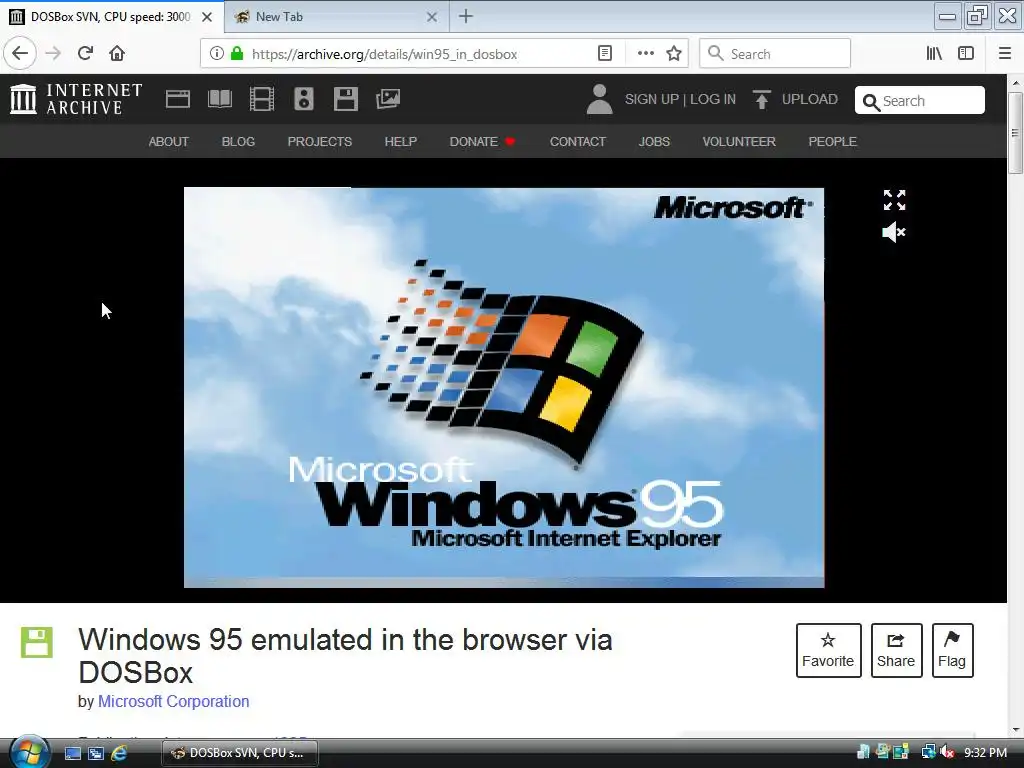Close the DOSBox SVN tab
Screen dimensions: 1024x768
[207, 17]
